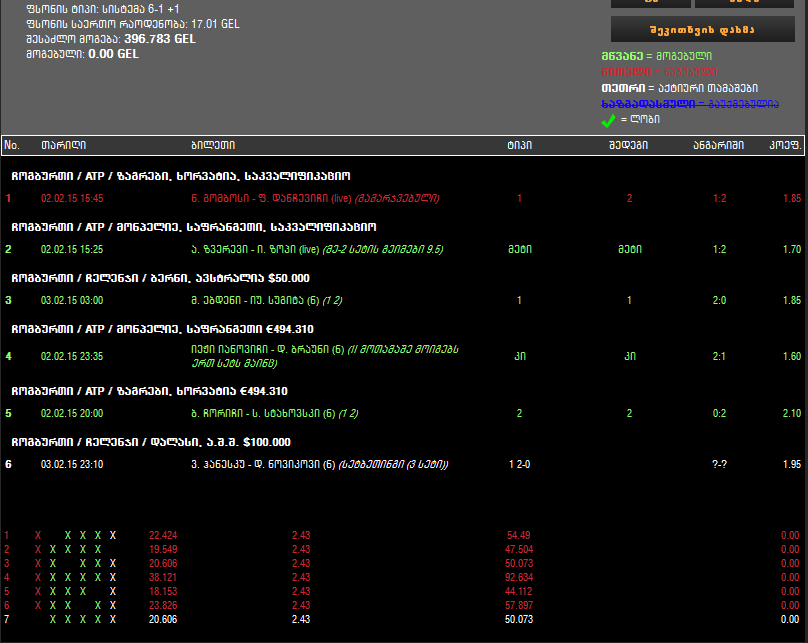This screenshot has width=808, height=643.
Task: Click the ბილეთი column header
Action: tap(213, 145)
